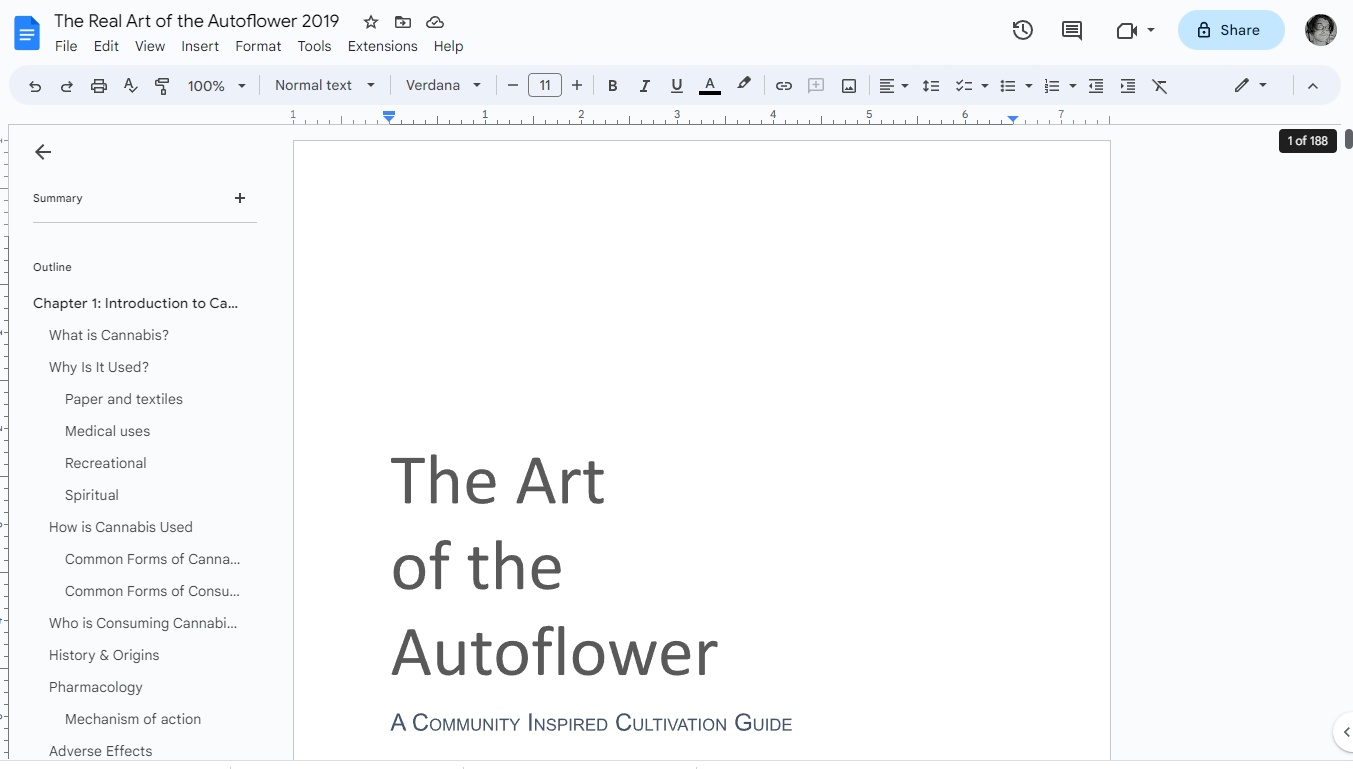Expand the bulleted list options arrow
Viewport: 1353px width, 769px height.
(1029, 86)
